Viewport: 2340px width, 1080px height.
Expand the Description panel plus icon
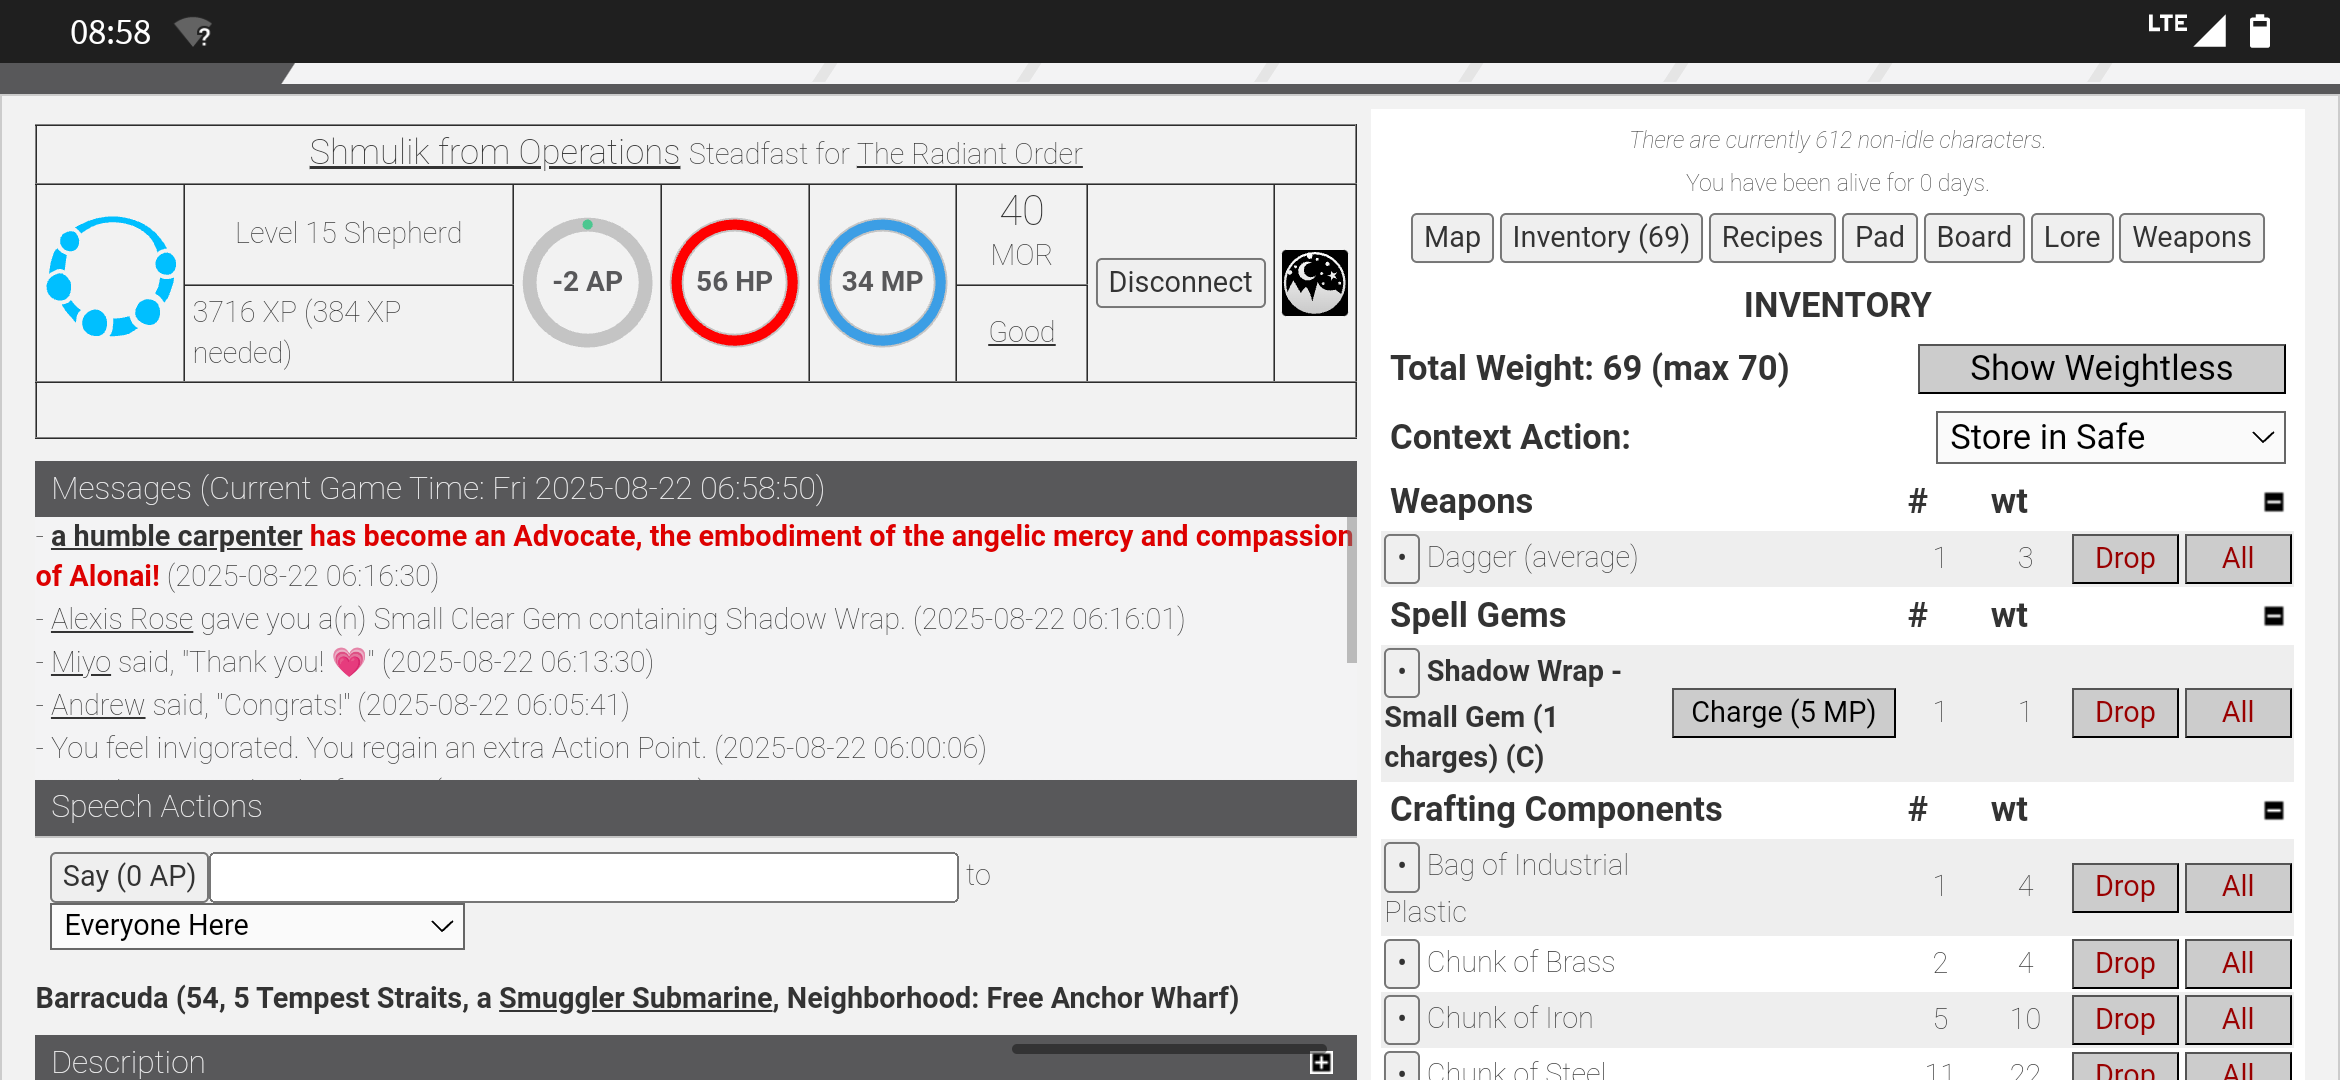click(x=1321, y=1062)
